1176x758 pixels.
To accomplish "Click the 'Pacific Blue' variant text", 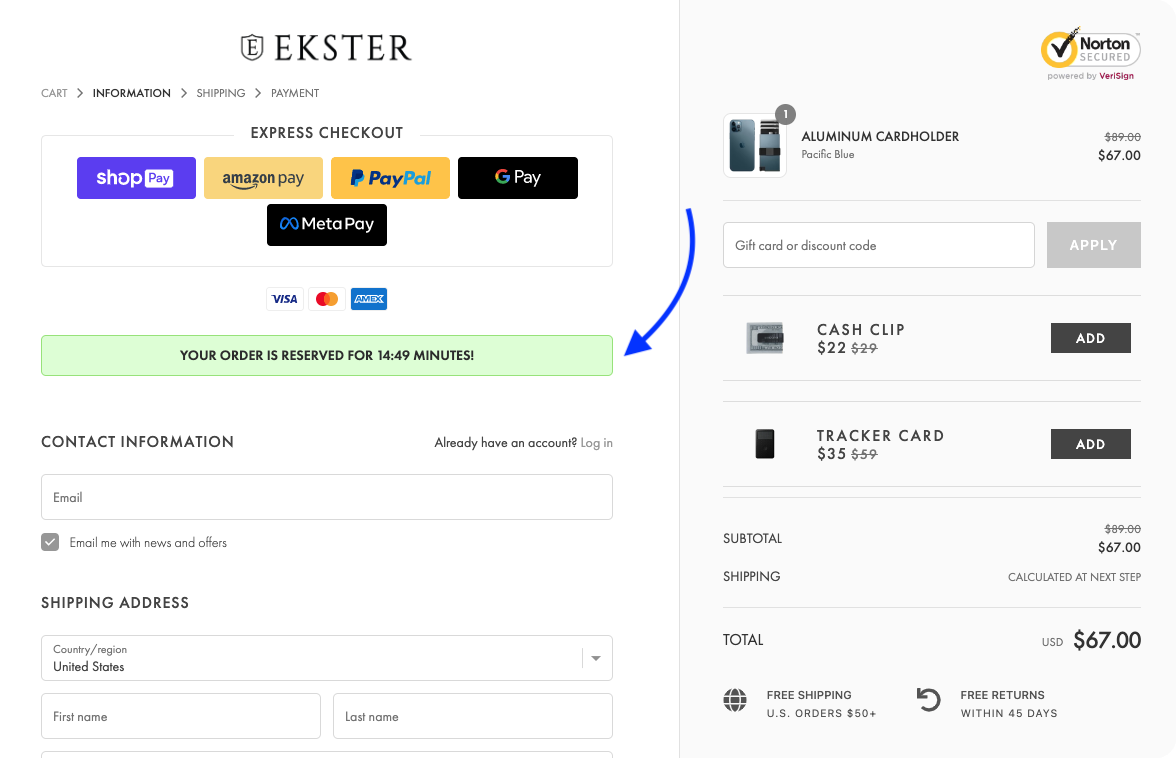I will pyautogui.click(x=828, y=154).
